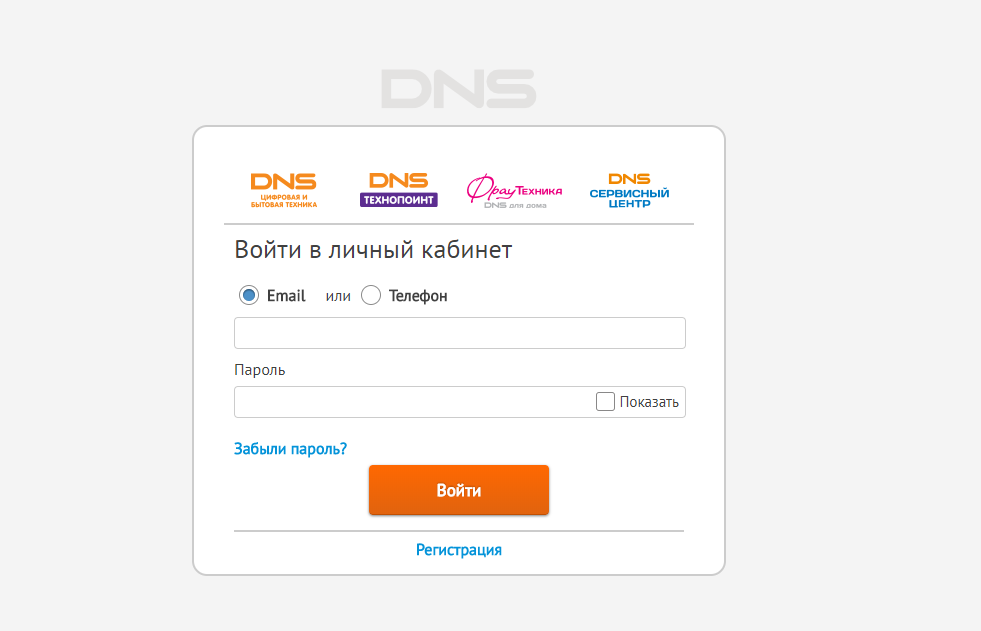Open the DNS Технопоинт brand logo
The height and width of the screenshot is (631, 981).
398,189
